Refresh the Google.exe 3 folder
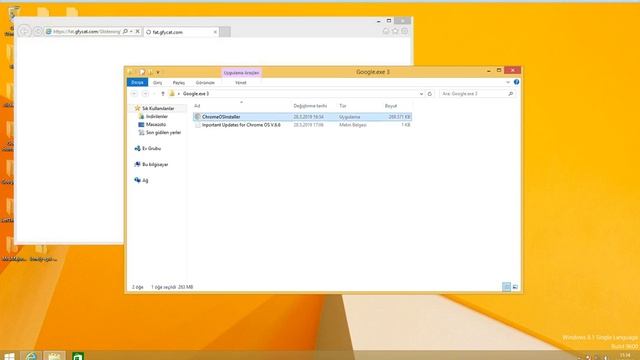The image size is (640, 360). pos(429,94)
